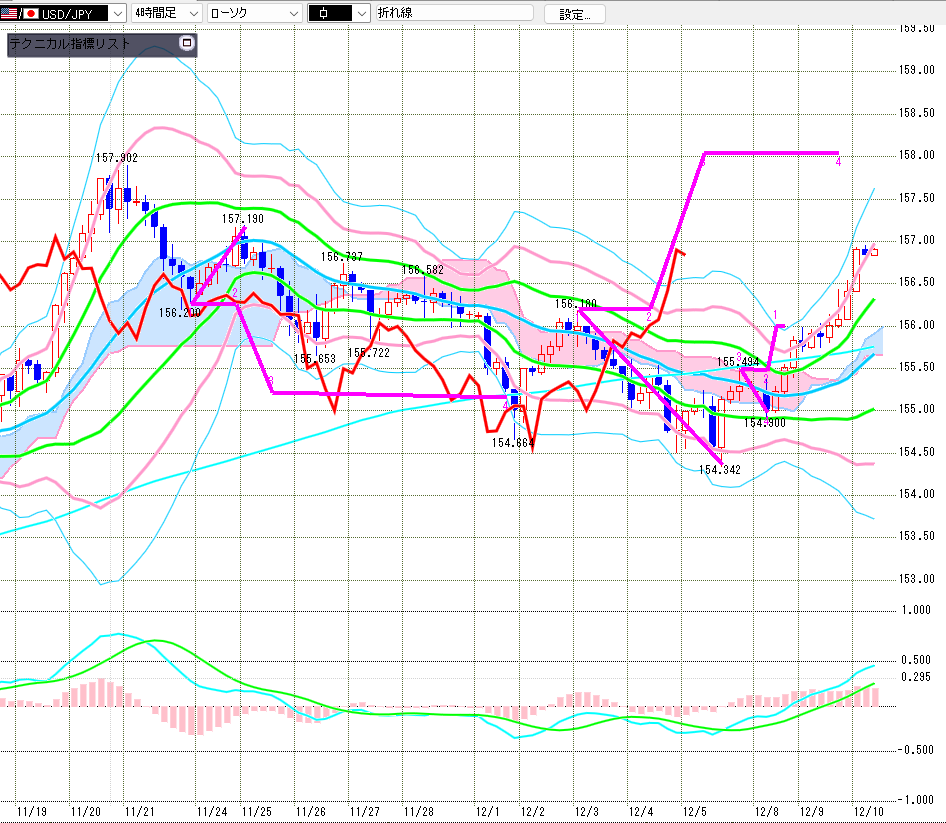Click the 11/19 date on time axis

pyautogui.click(x=32, y=812)
